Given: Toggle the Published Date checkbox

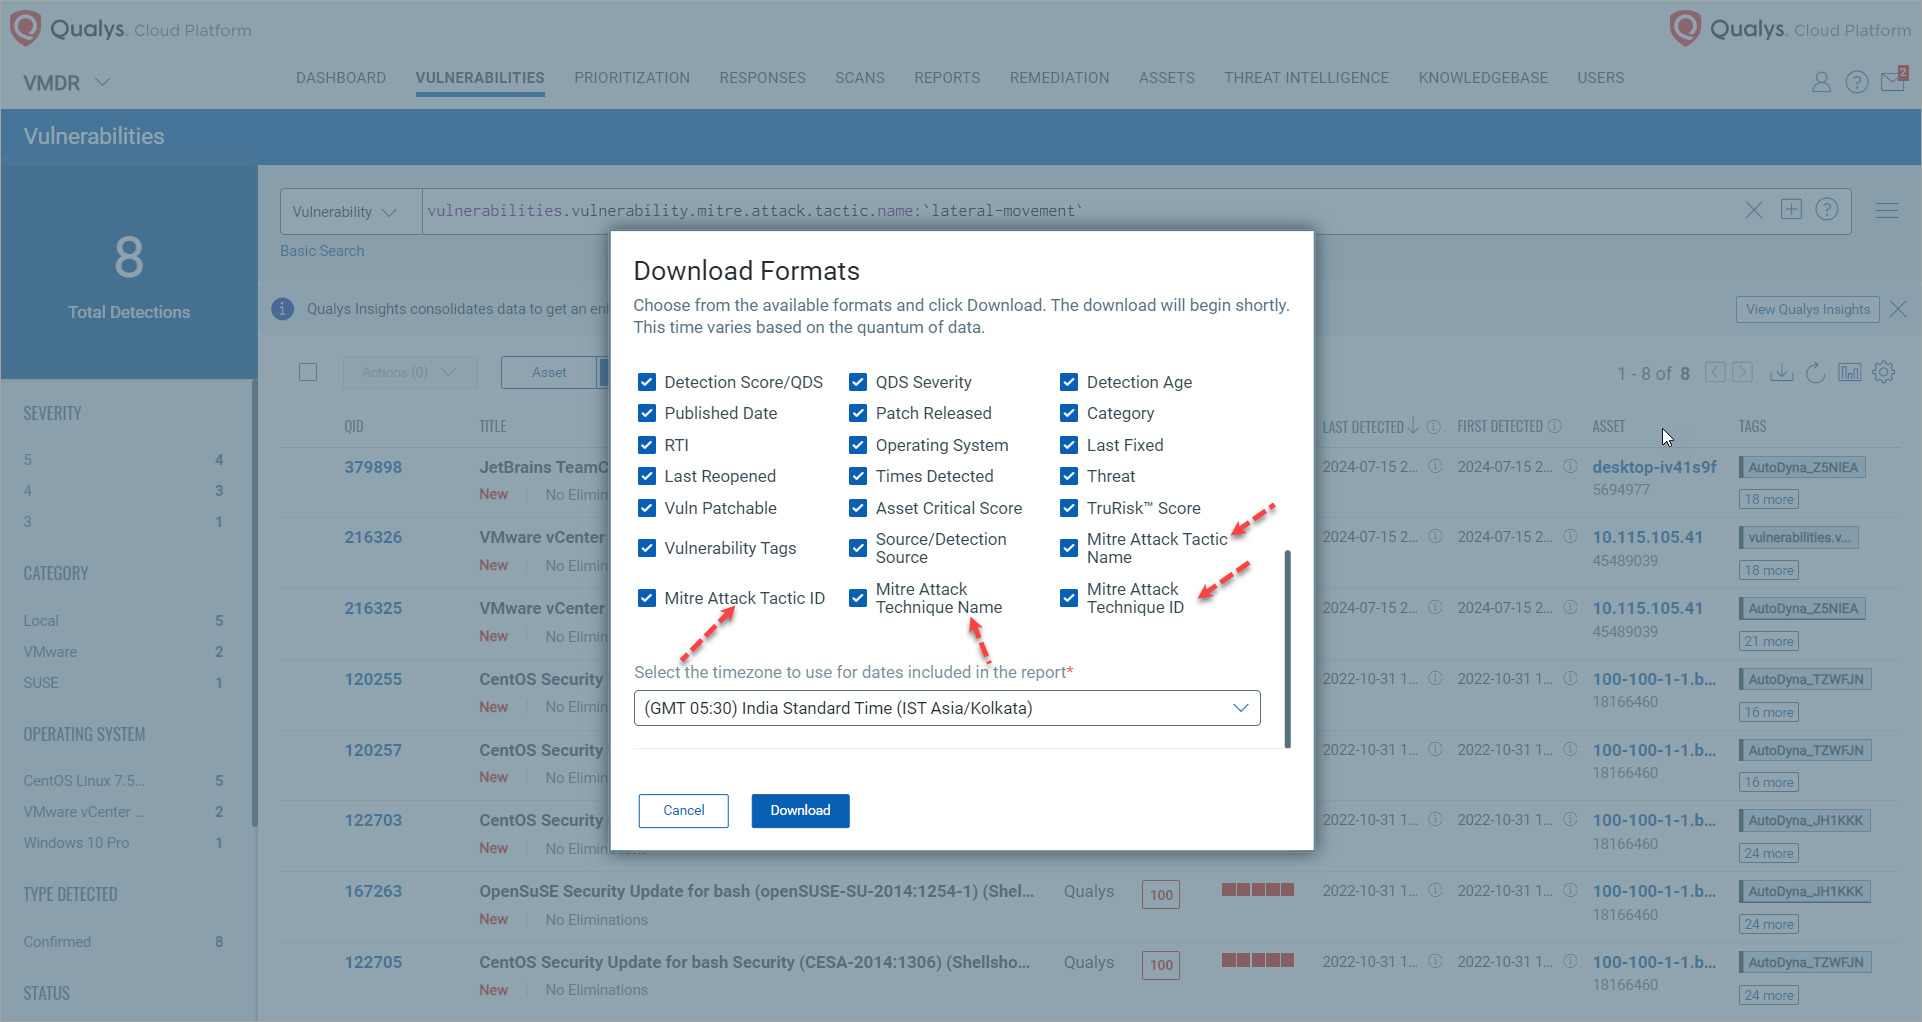Looking at the screenshot, I should point(647,413).
